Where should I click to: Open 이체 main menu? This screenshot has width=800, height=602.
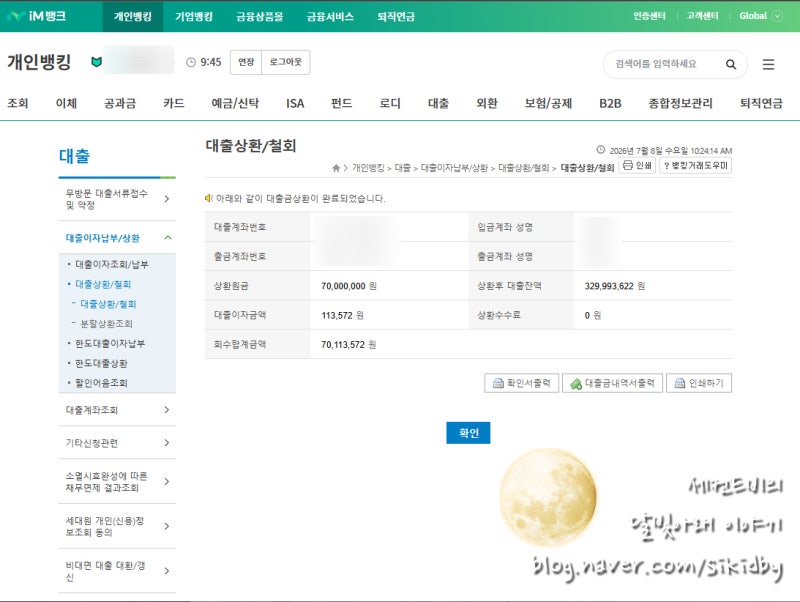(66, 103)
